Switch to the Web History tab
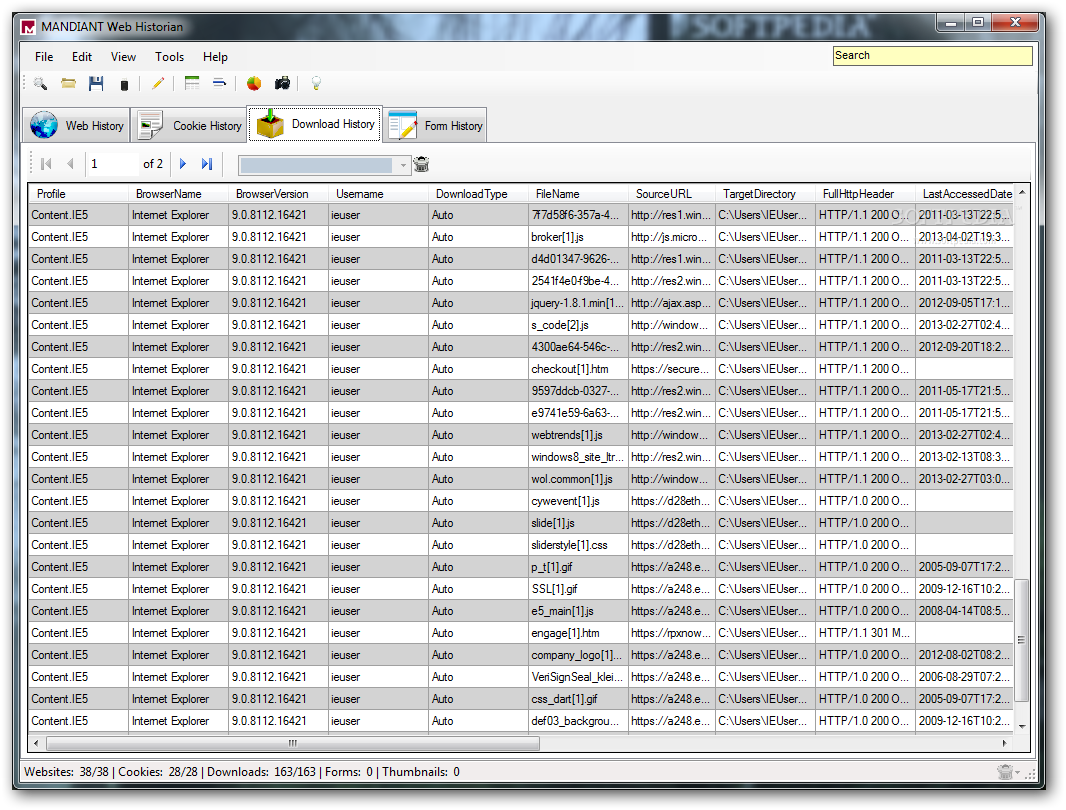The image size is (1066, 810). [77, 126]
